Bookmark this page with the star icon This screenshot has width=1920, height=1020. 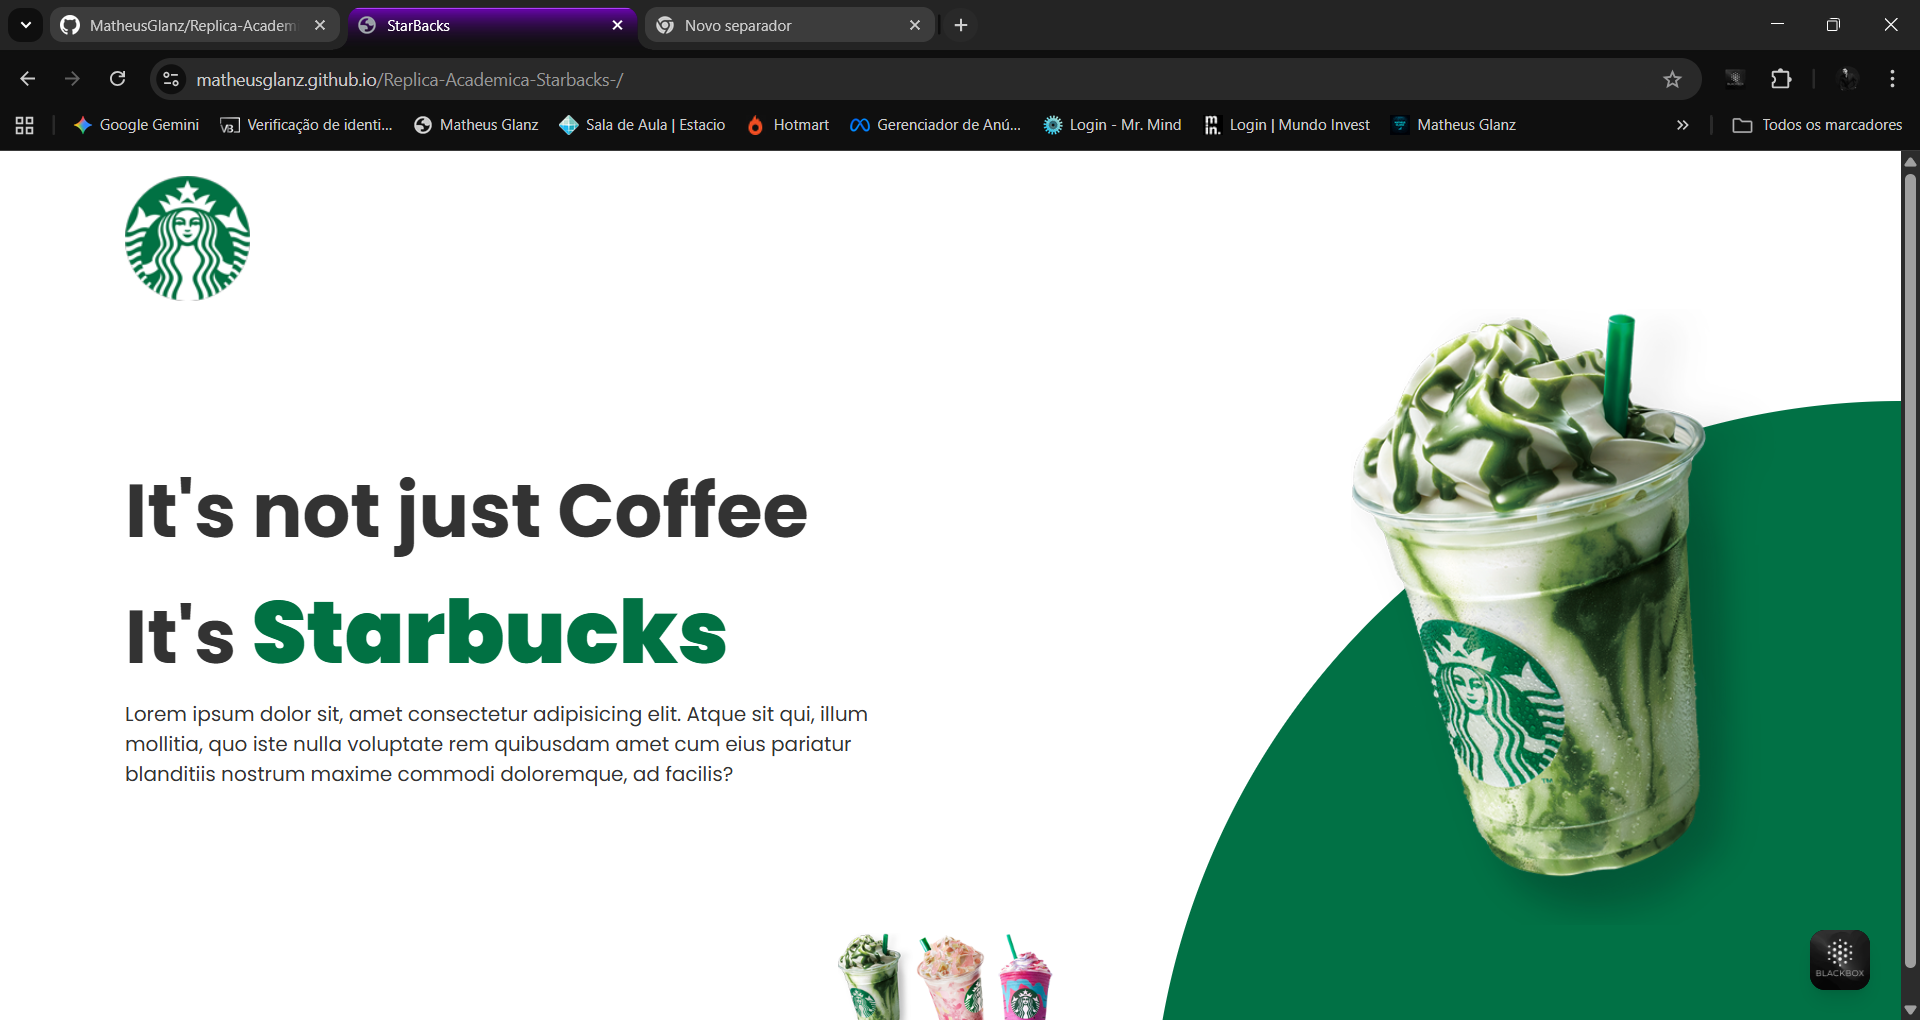(x=1672, y=79)
